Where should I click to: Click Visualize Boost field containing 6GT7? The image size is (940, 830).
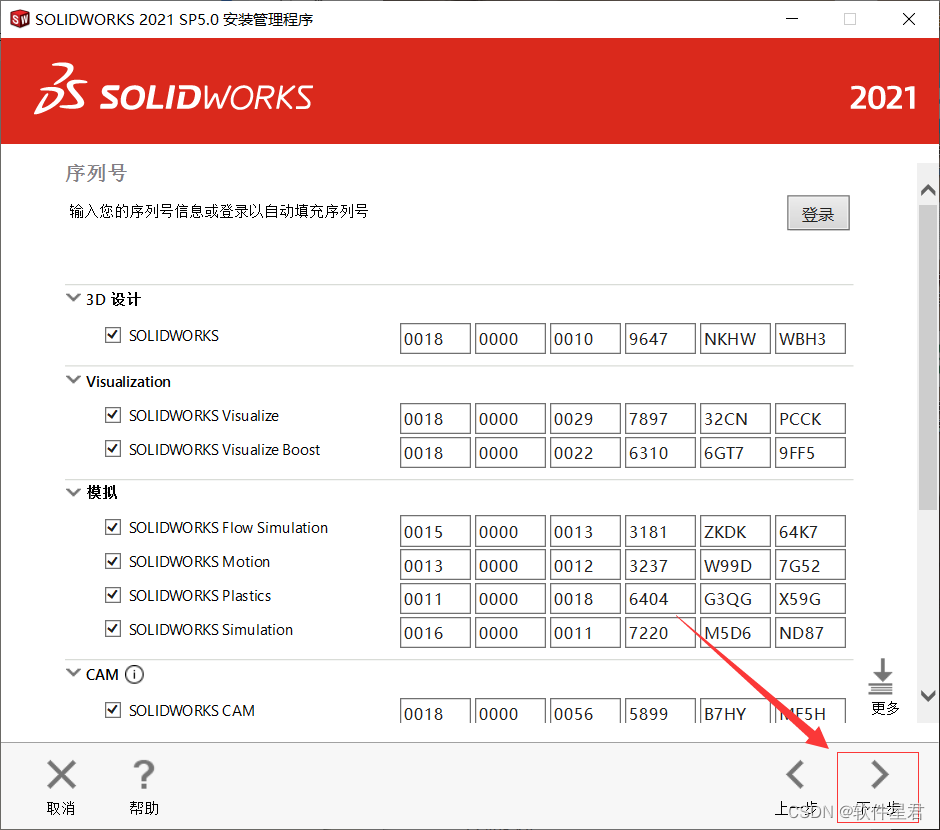click(735, 452)
